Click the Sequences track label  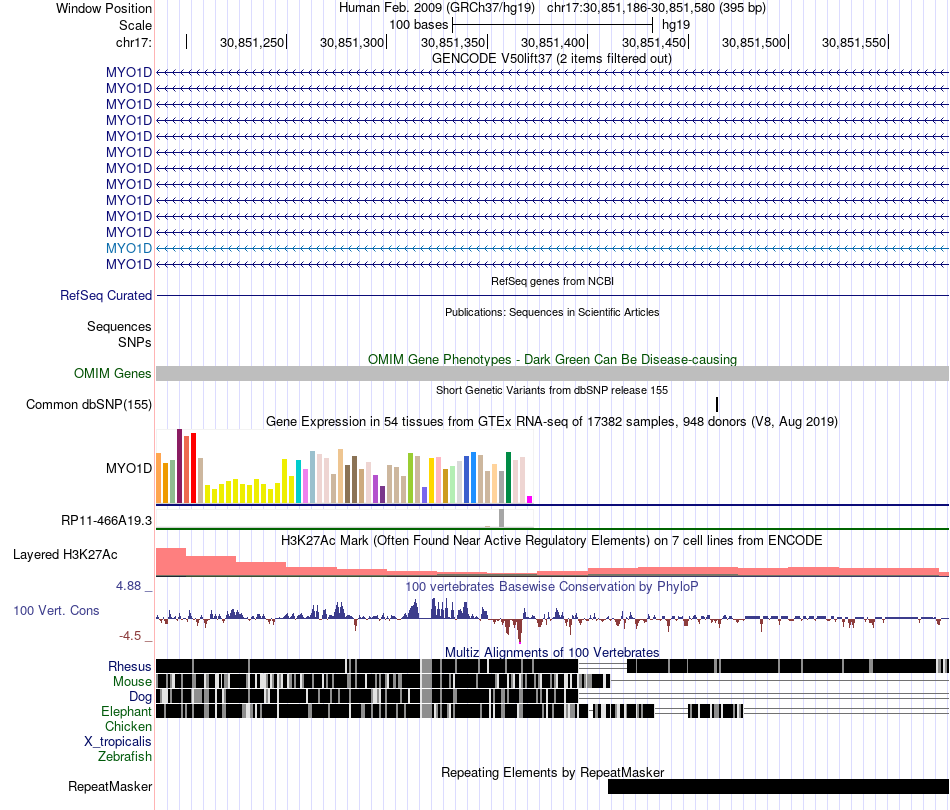pos(119,327)
